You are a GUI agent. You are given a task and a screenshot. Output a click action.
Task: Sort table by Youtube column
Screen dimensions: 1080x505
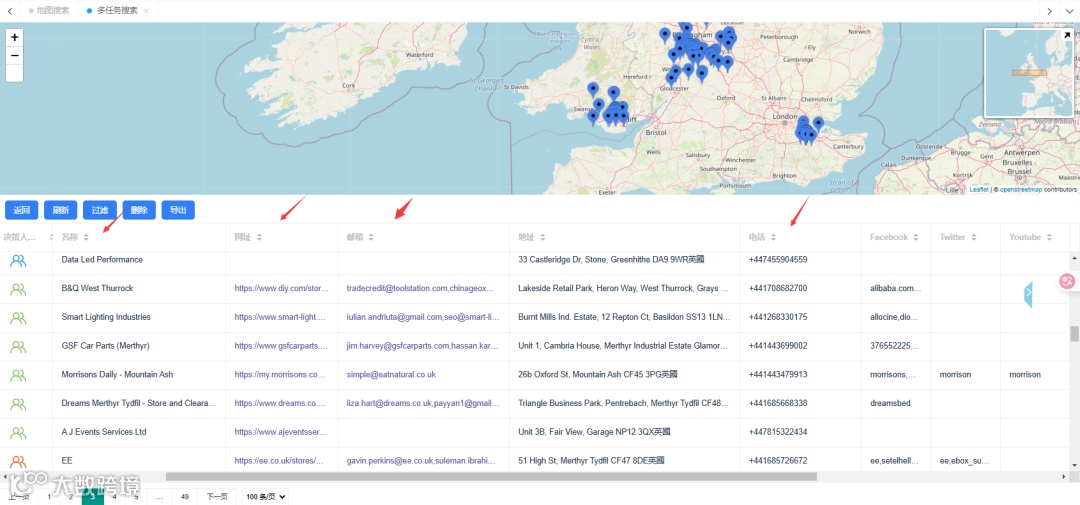(1049, 237)
